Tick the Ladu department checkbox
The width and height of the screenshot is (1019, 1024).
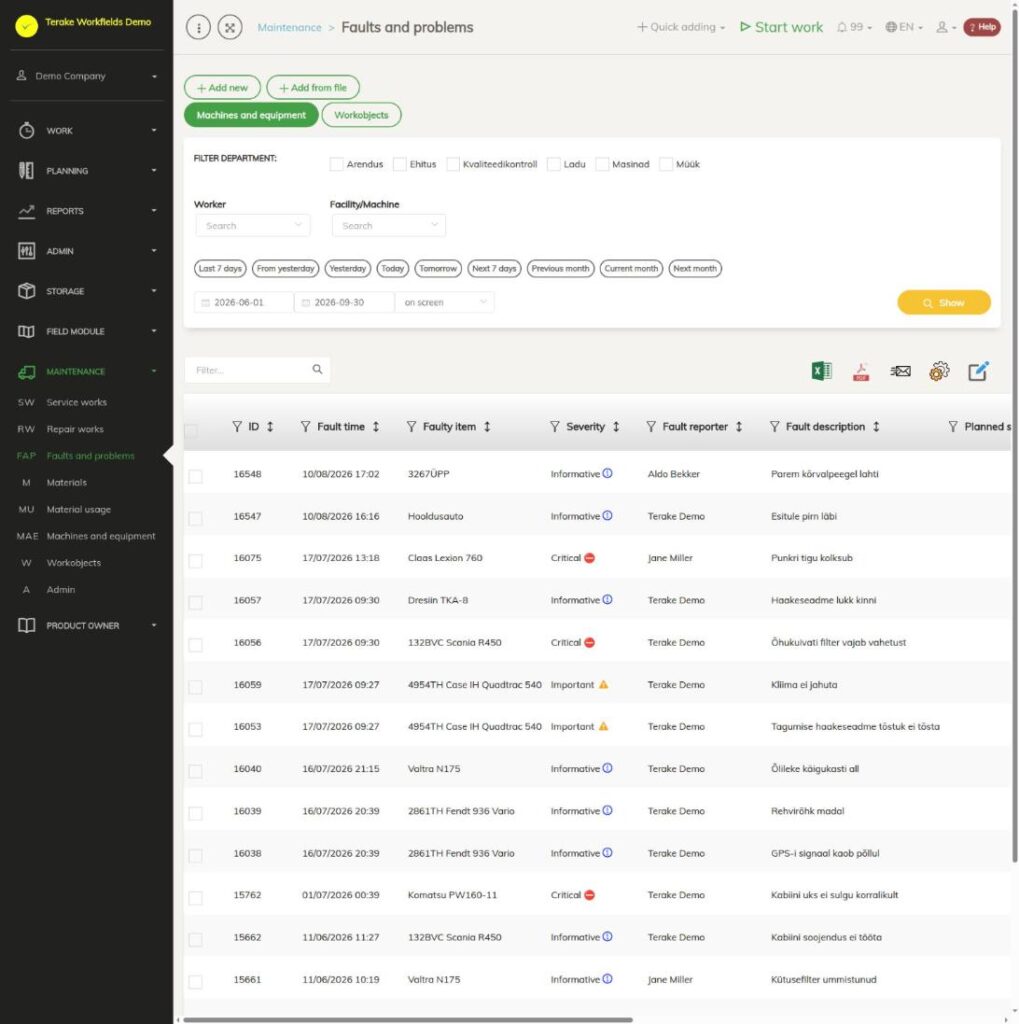(553, 164)
